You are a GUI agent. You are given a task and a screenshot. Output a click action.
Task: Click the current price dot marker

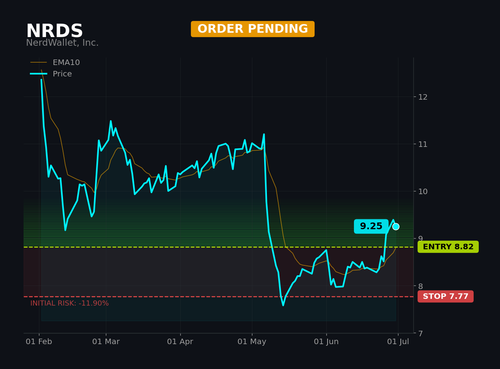(x=396, y=227)
